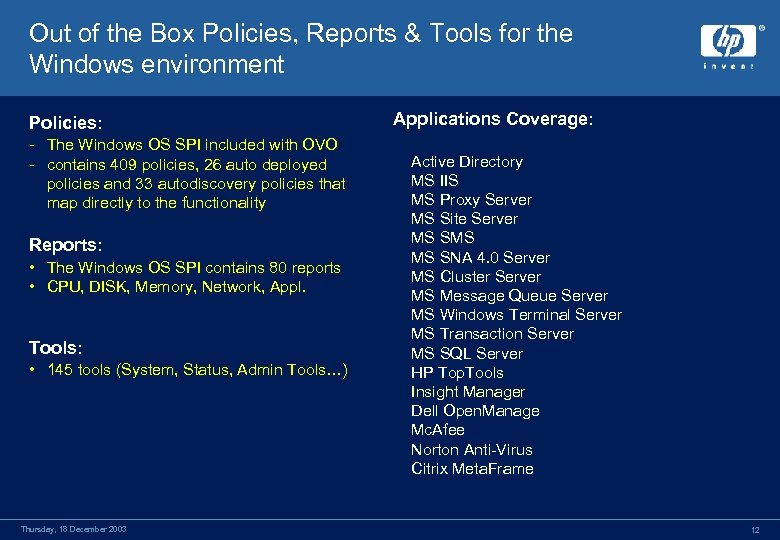Click the footer date 'Thursday, 18 December 2003'
Viewport: 780px width, 540px height.
pos(73,529)
